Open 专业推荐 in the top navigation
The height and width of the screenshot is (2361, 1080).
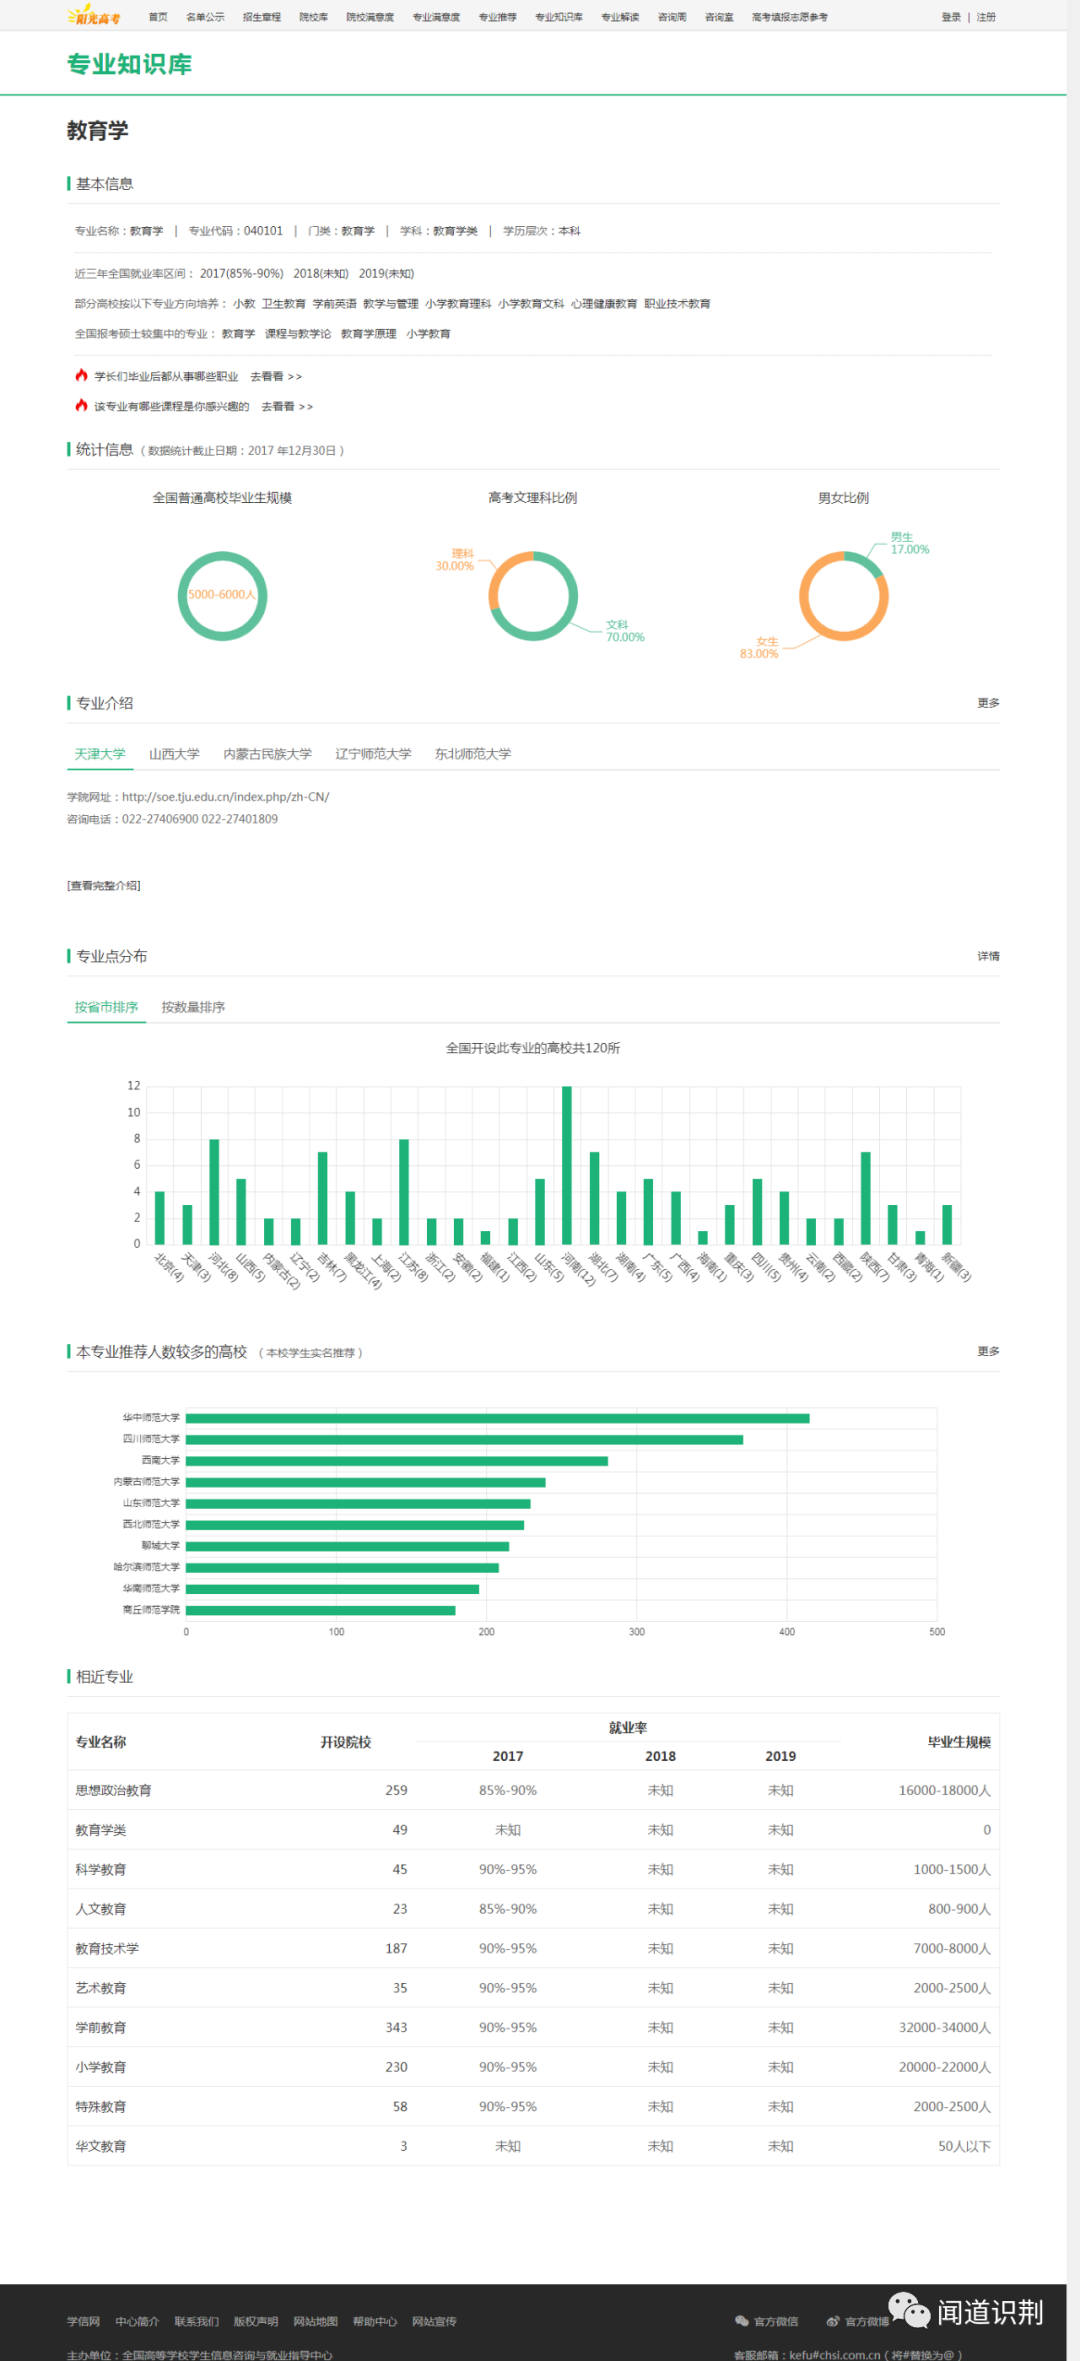498,17
